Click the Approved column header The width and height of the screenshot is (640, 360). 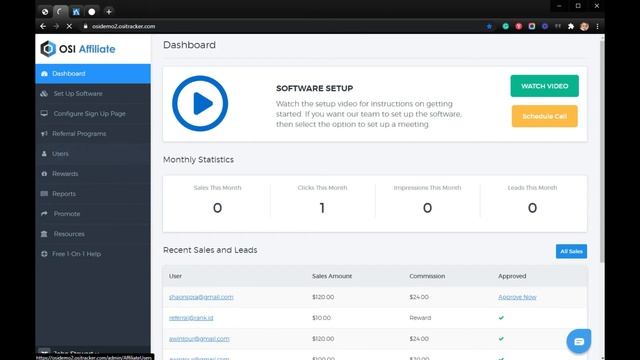[512, 276]
